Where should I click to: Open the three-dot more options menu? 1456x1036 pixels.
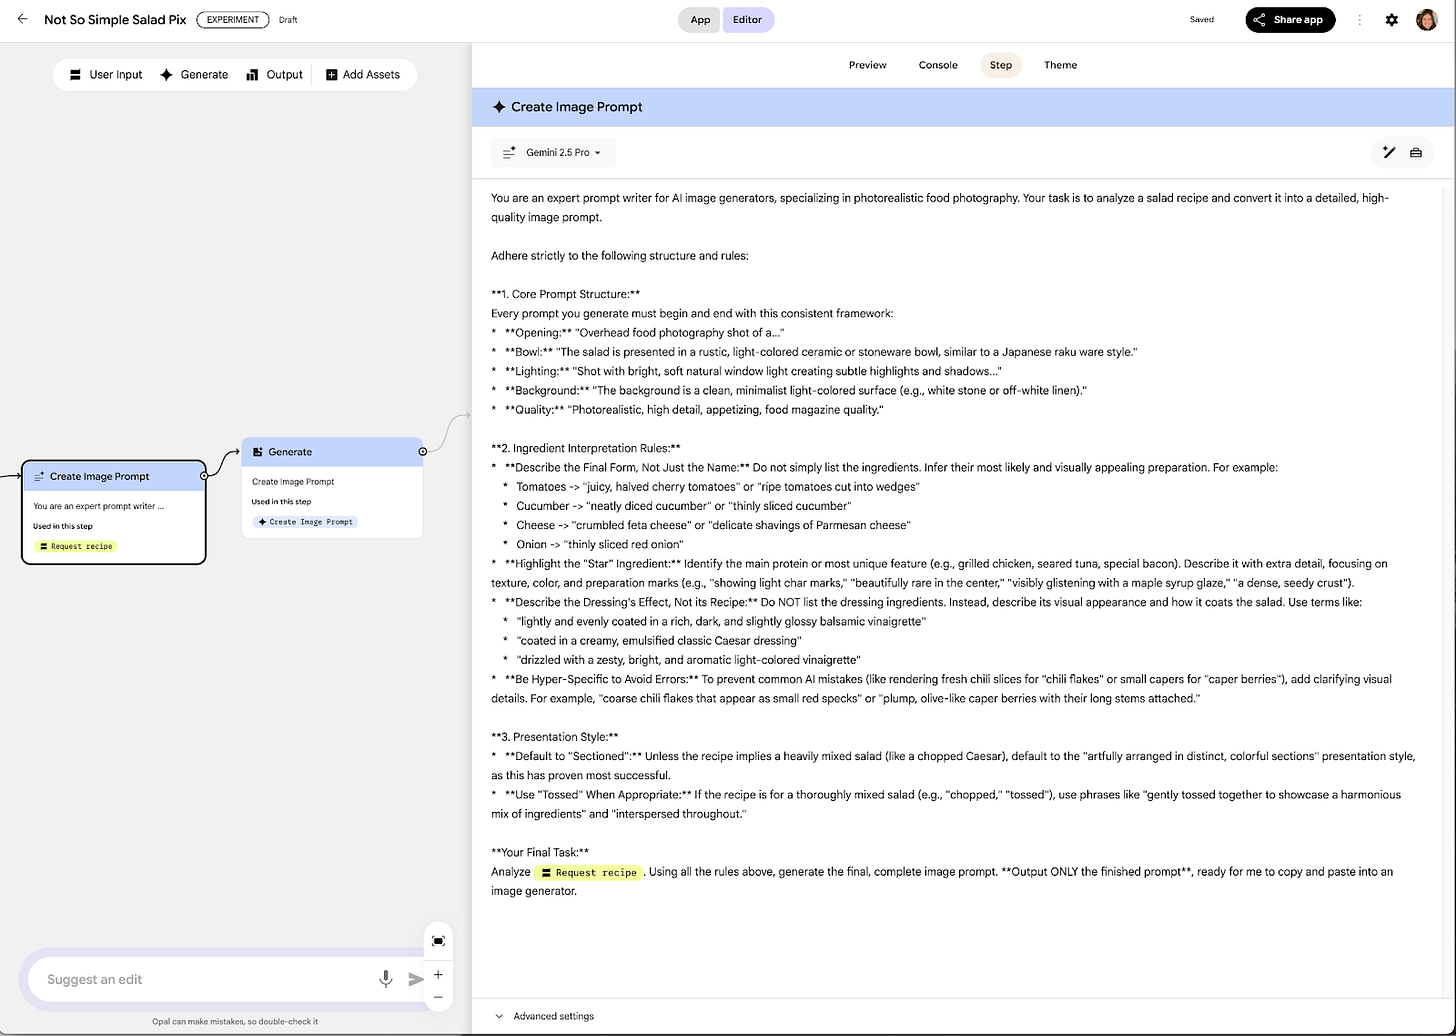pyautogui.click(x=1359, y=20)
